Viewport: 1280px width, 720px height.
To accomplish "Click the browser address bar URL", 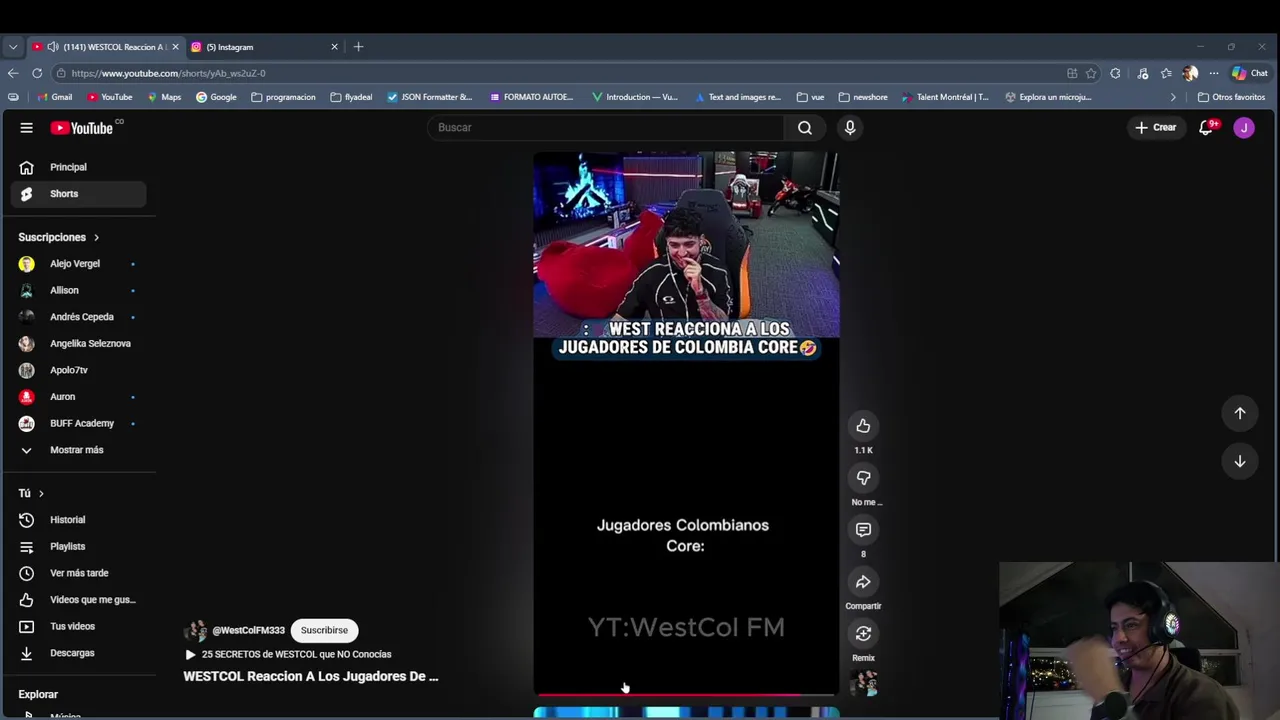I will (x=168, y=73).
